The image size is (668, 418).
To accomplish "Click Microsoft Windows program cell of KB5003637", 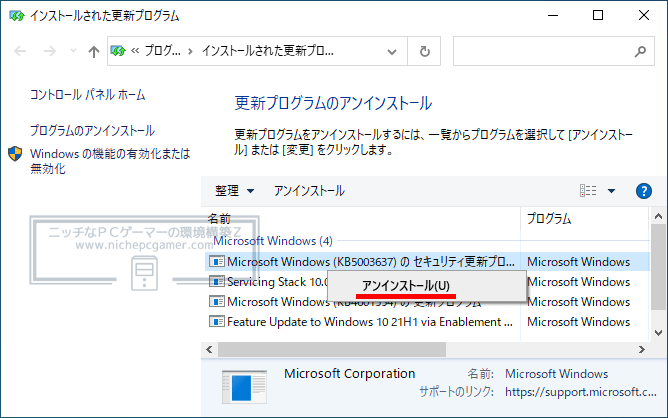I will coord(579,262).
